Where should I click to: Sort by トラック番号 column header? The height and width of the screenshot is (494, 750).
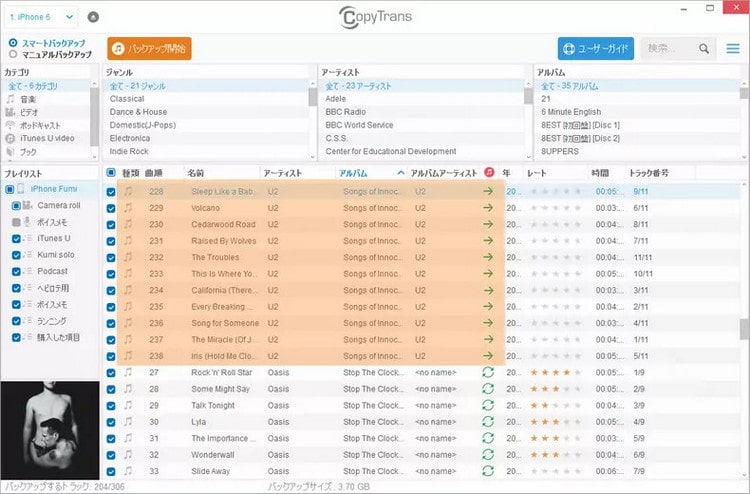tap(649, 173)
